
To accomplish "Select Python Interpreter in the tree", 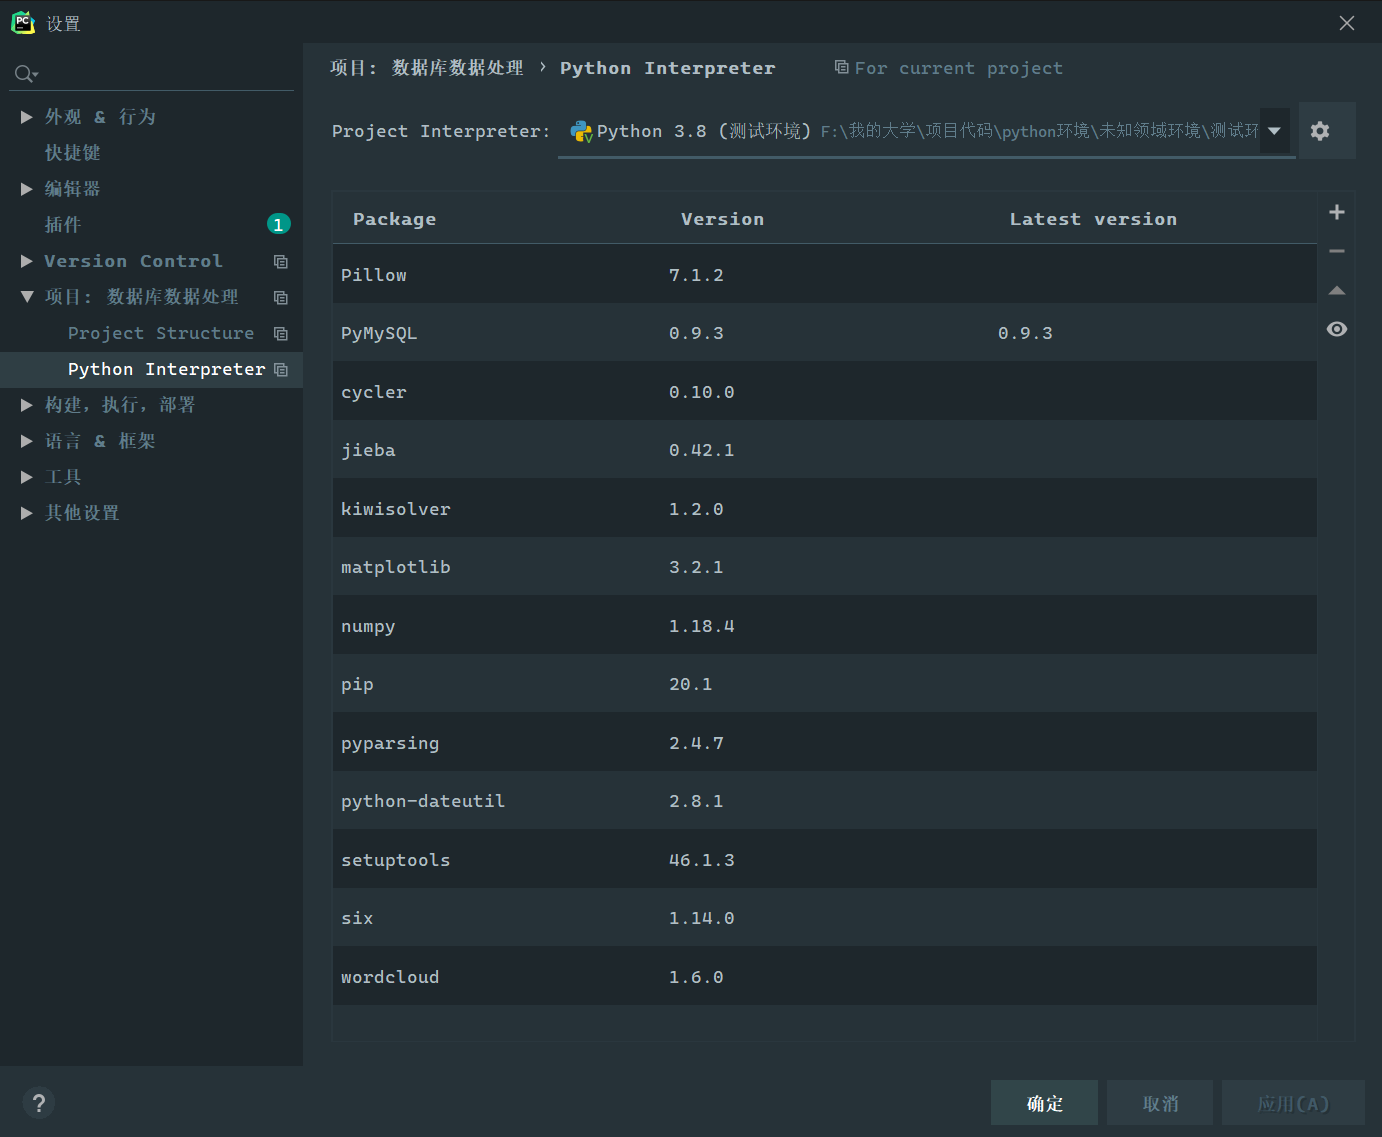I will click(167, 369).
